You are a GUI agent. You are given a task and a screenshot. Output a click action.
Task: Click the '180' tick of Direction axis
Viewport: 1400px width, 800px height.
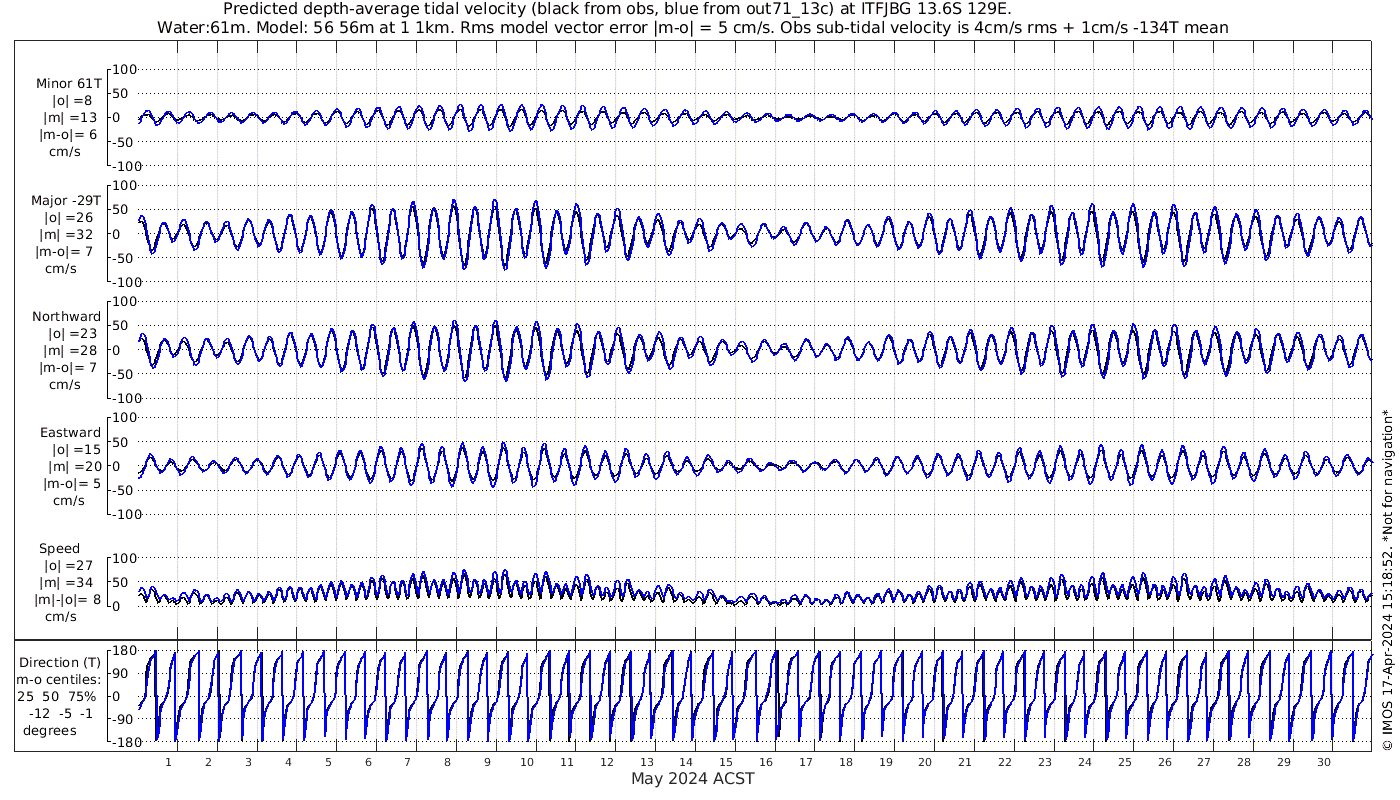pyautogui.click(x=123, y=650)
